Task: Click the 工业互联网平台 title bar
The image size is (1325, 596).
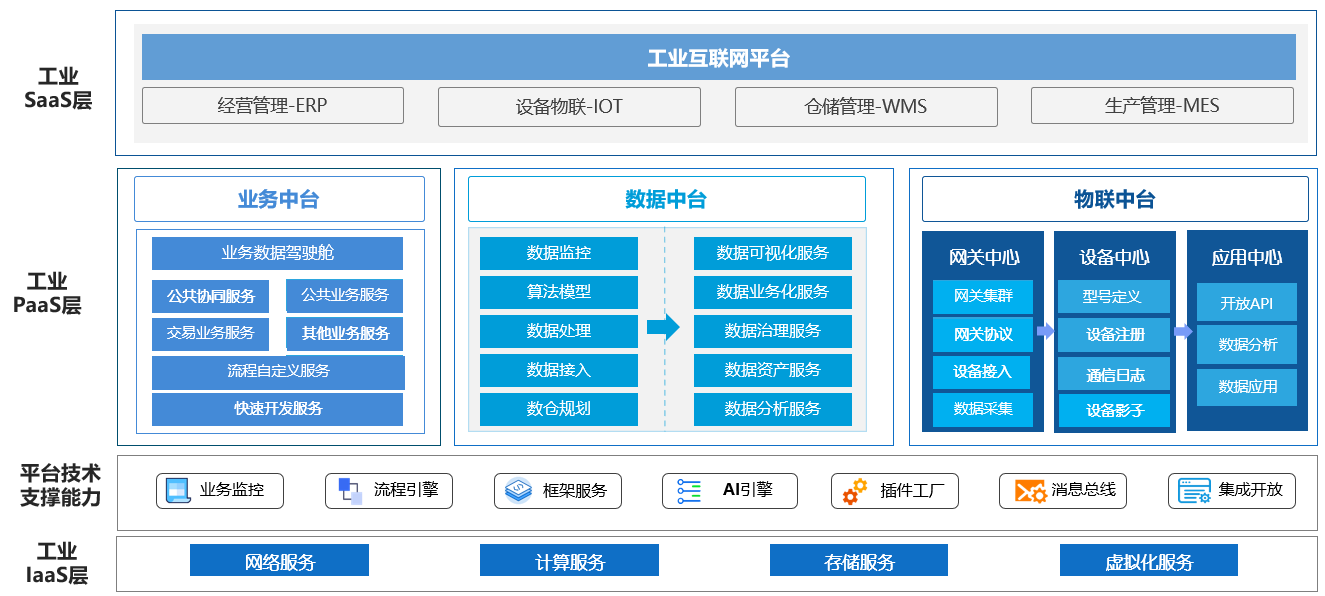Action: (718, 58)
